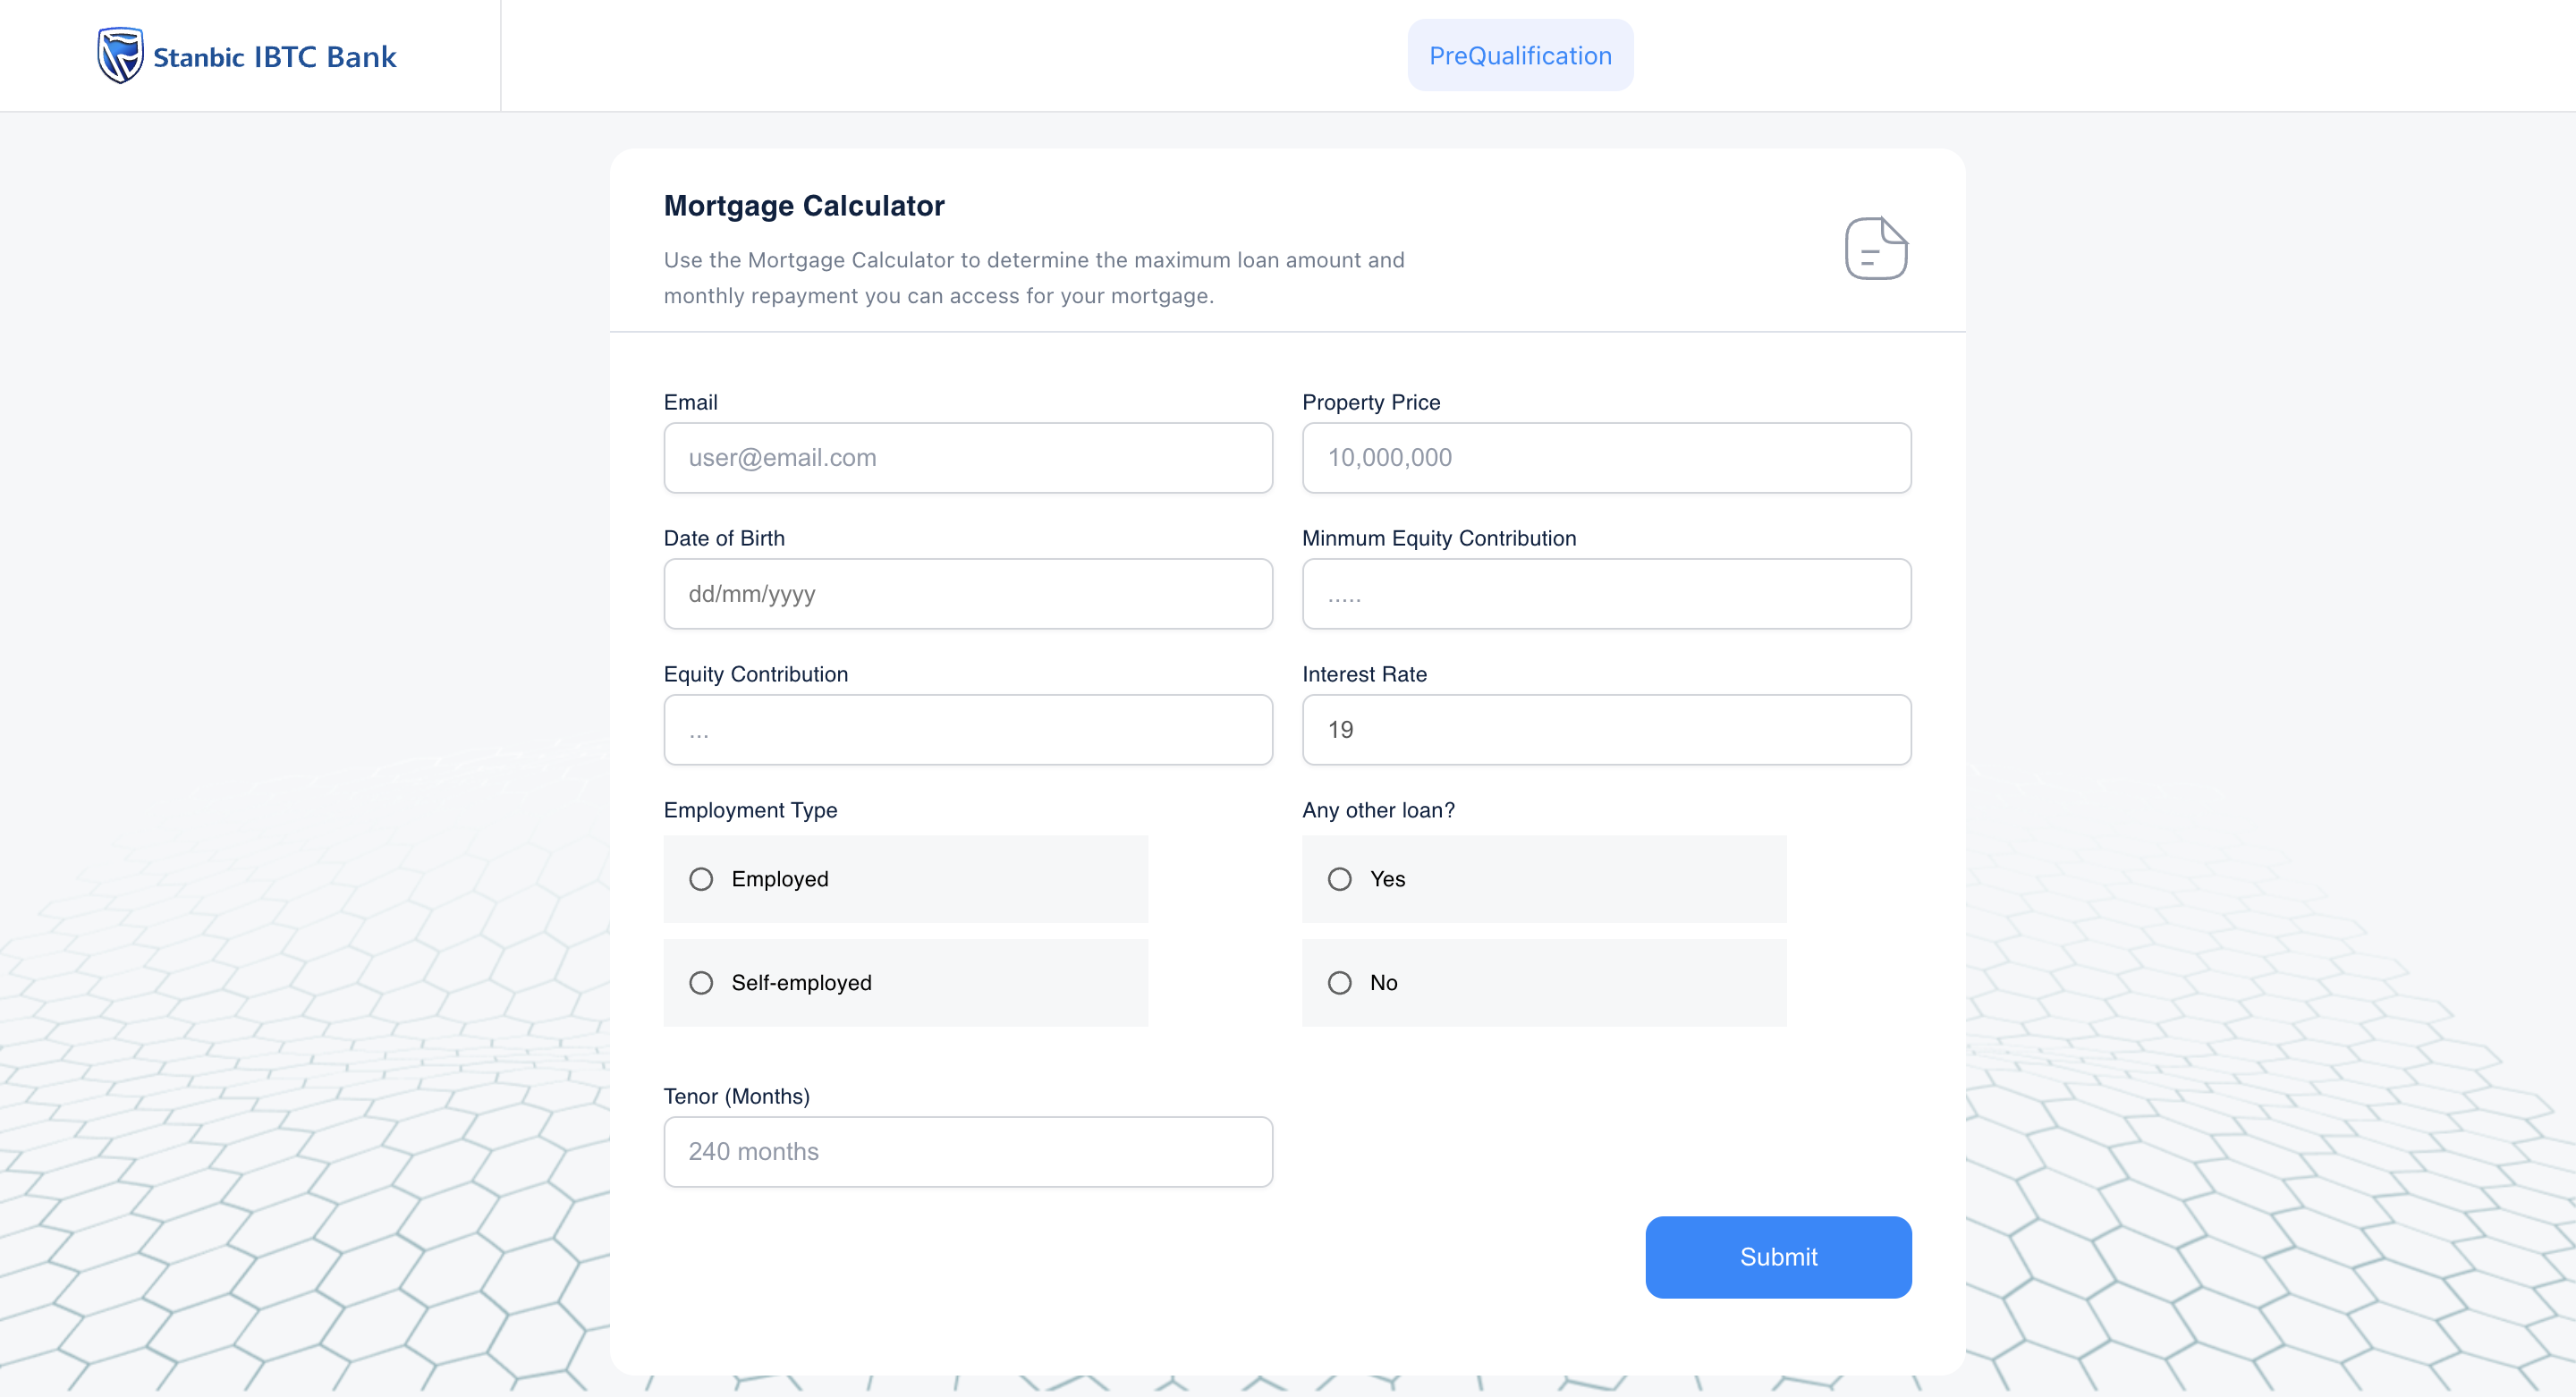The height and width of the screenshot is (1397, 2576).
Task: Focus the Email input field
Action: pos(967,458)
